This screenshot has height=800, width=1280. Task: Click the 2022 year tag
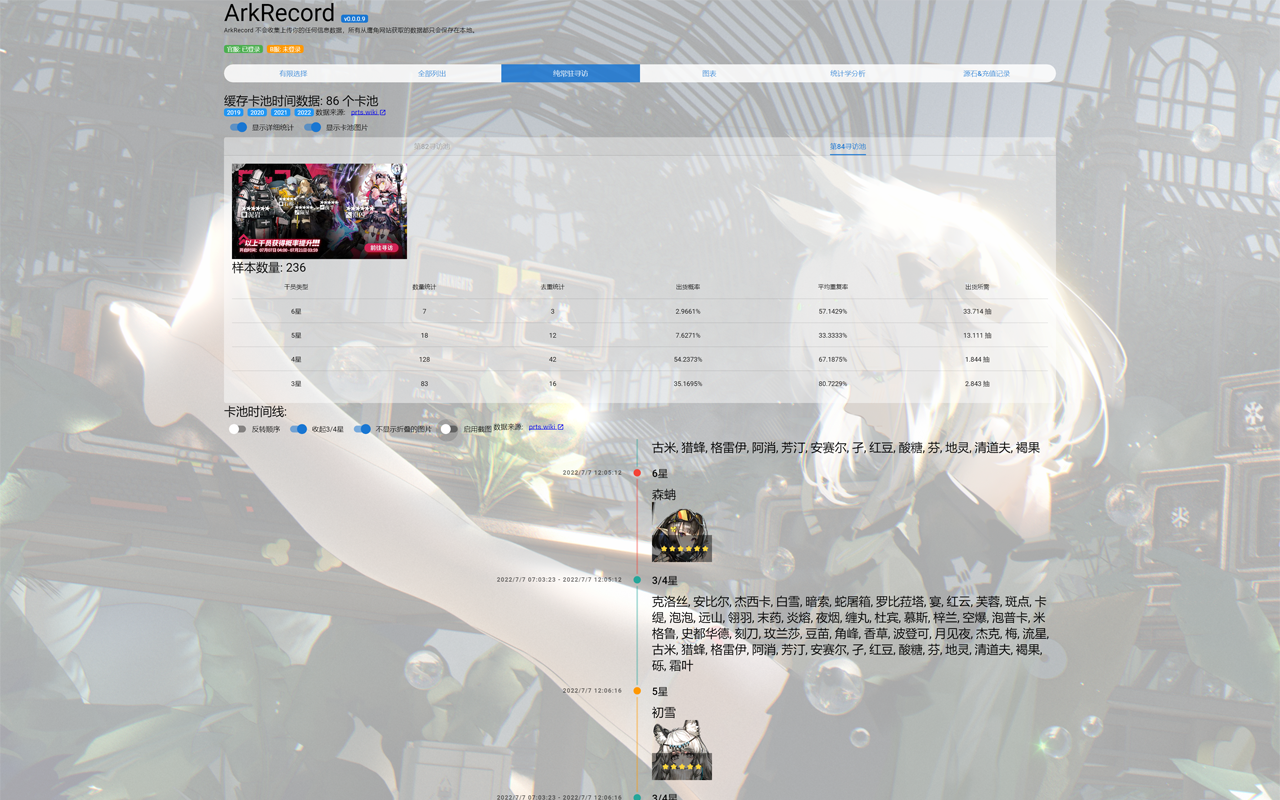[304, 113]
